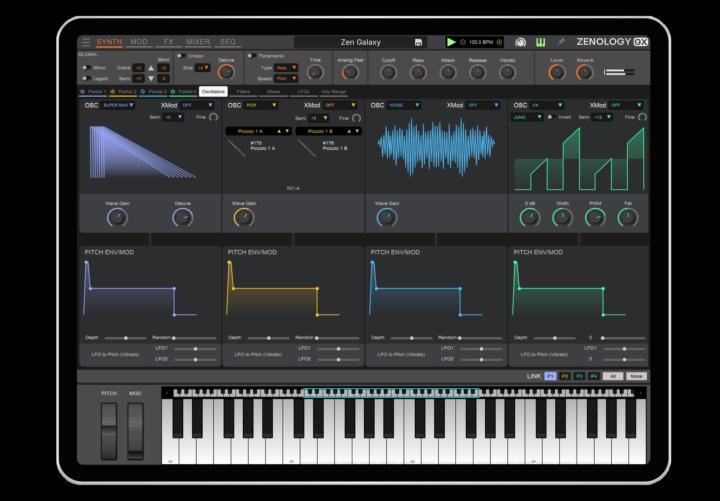720x501 pixels.
Task: Toggle the green keyboard icon
Action: point(540,42)
